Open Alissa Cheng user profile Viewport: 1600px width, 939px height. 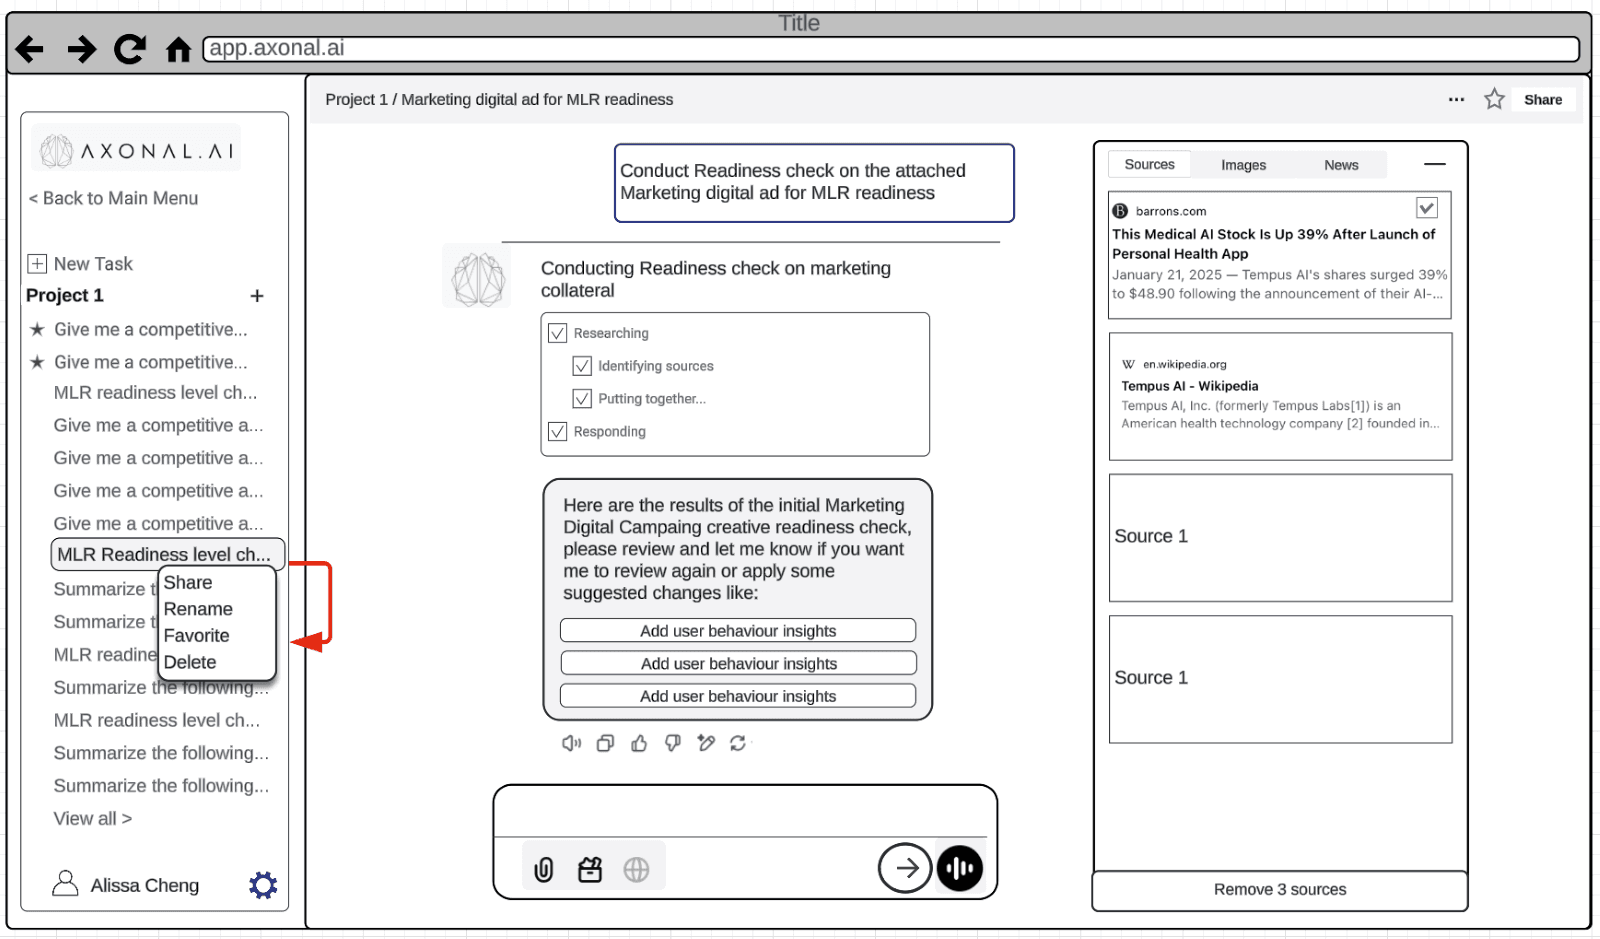(126, 885)
